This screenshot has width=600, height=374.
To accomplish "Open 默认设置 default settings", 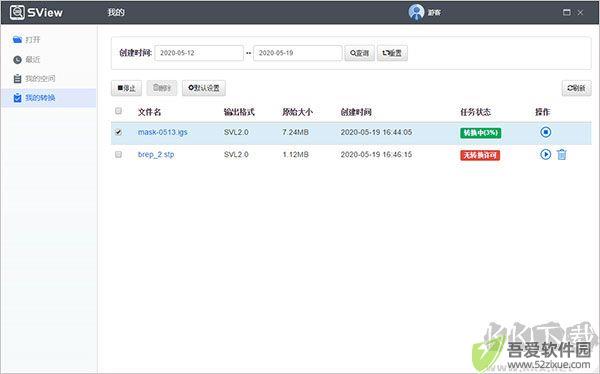I will [204, 88].
